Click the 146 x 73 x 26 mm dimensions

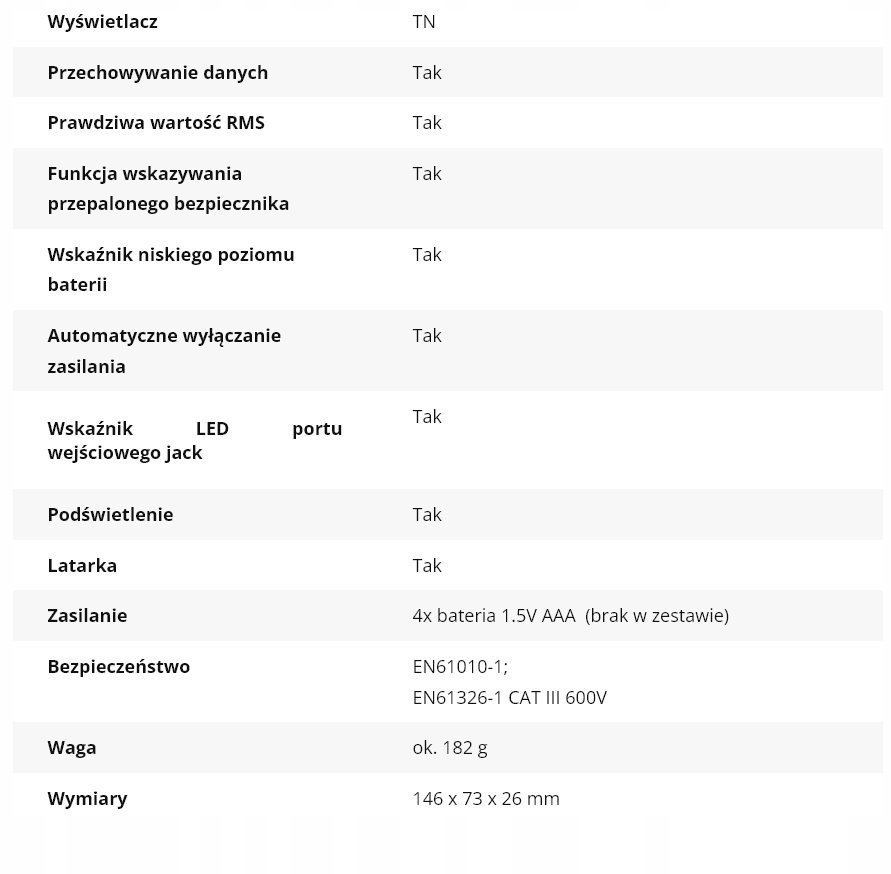[x=486, y=799]
